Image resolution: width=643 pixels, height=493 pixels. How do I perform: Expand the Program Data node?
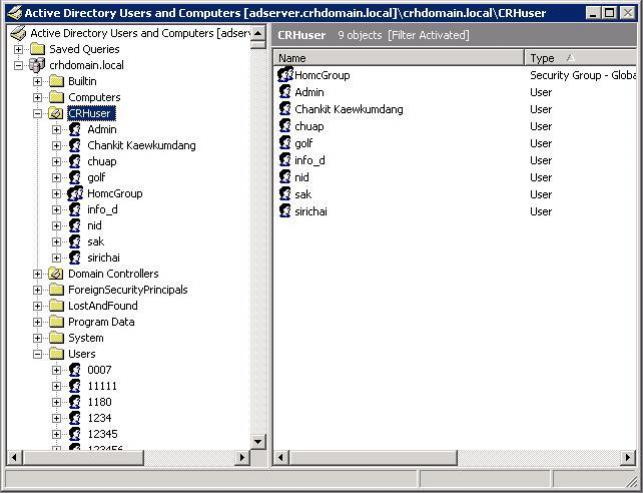[x=37, y=322]
